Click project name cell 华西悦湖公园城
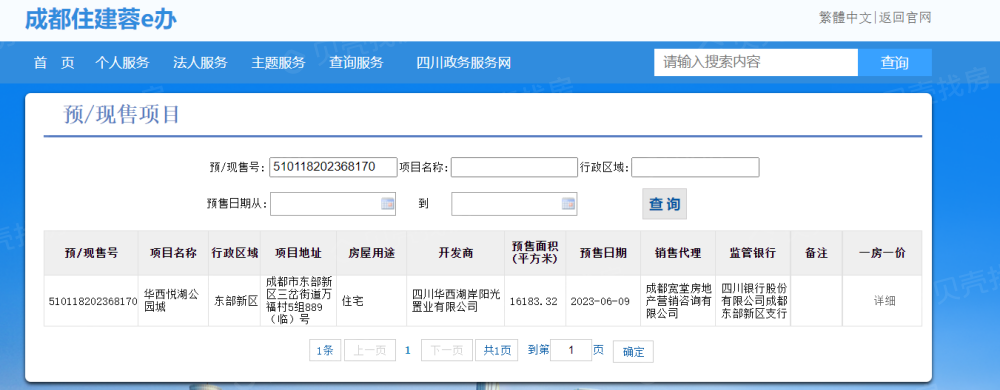 coord(172,301)
